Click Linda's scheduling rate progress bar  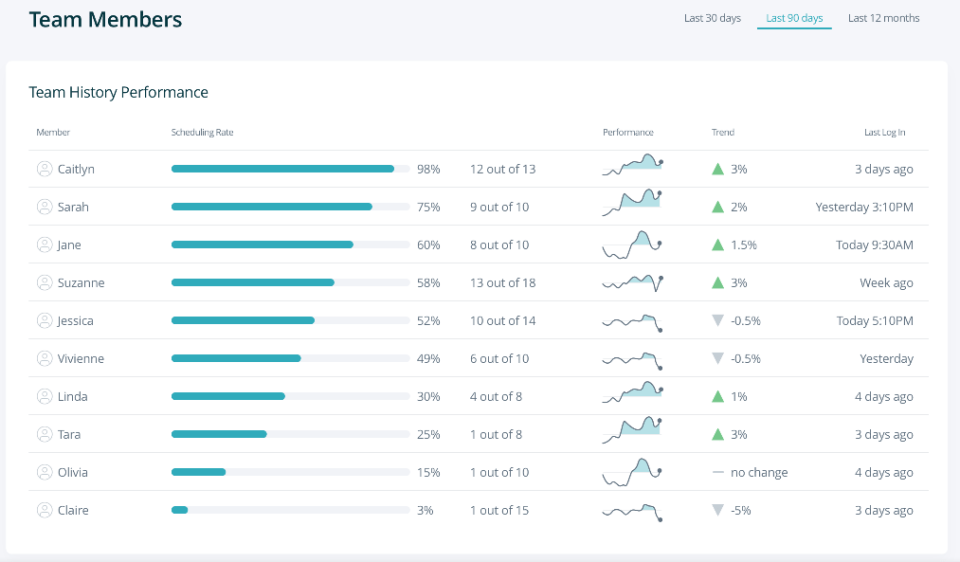[x=290, y=397]
